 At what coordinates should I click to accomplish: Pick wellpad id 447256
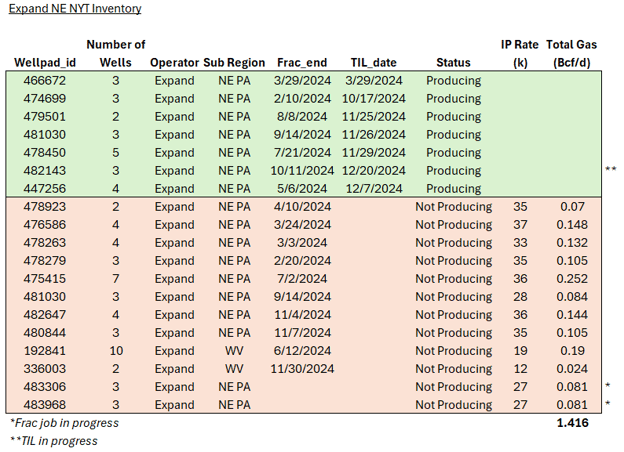44,189
